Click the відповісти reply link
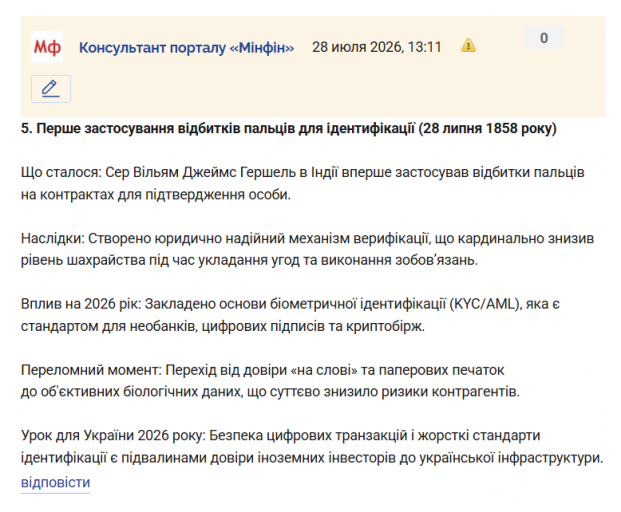This screenshot has height=512, width=621. click(55, 483)
